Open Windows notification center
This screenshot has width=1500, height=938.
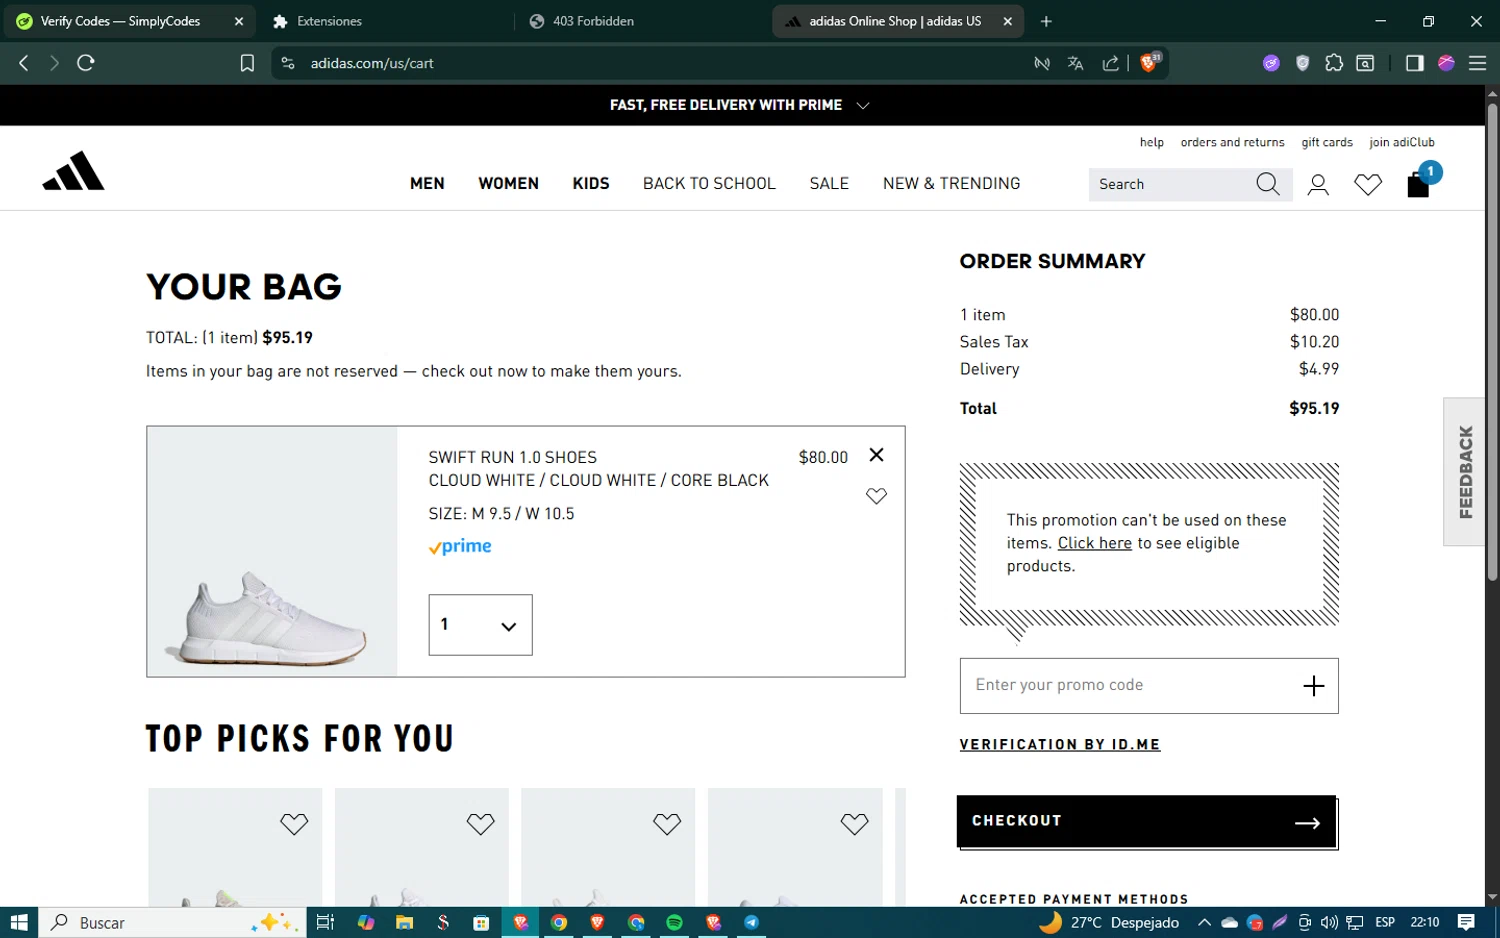1466,922
